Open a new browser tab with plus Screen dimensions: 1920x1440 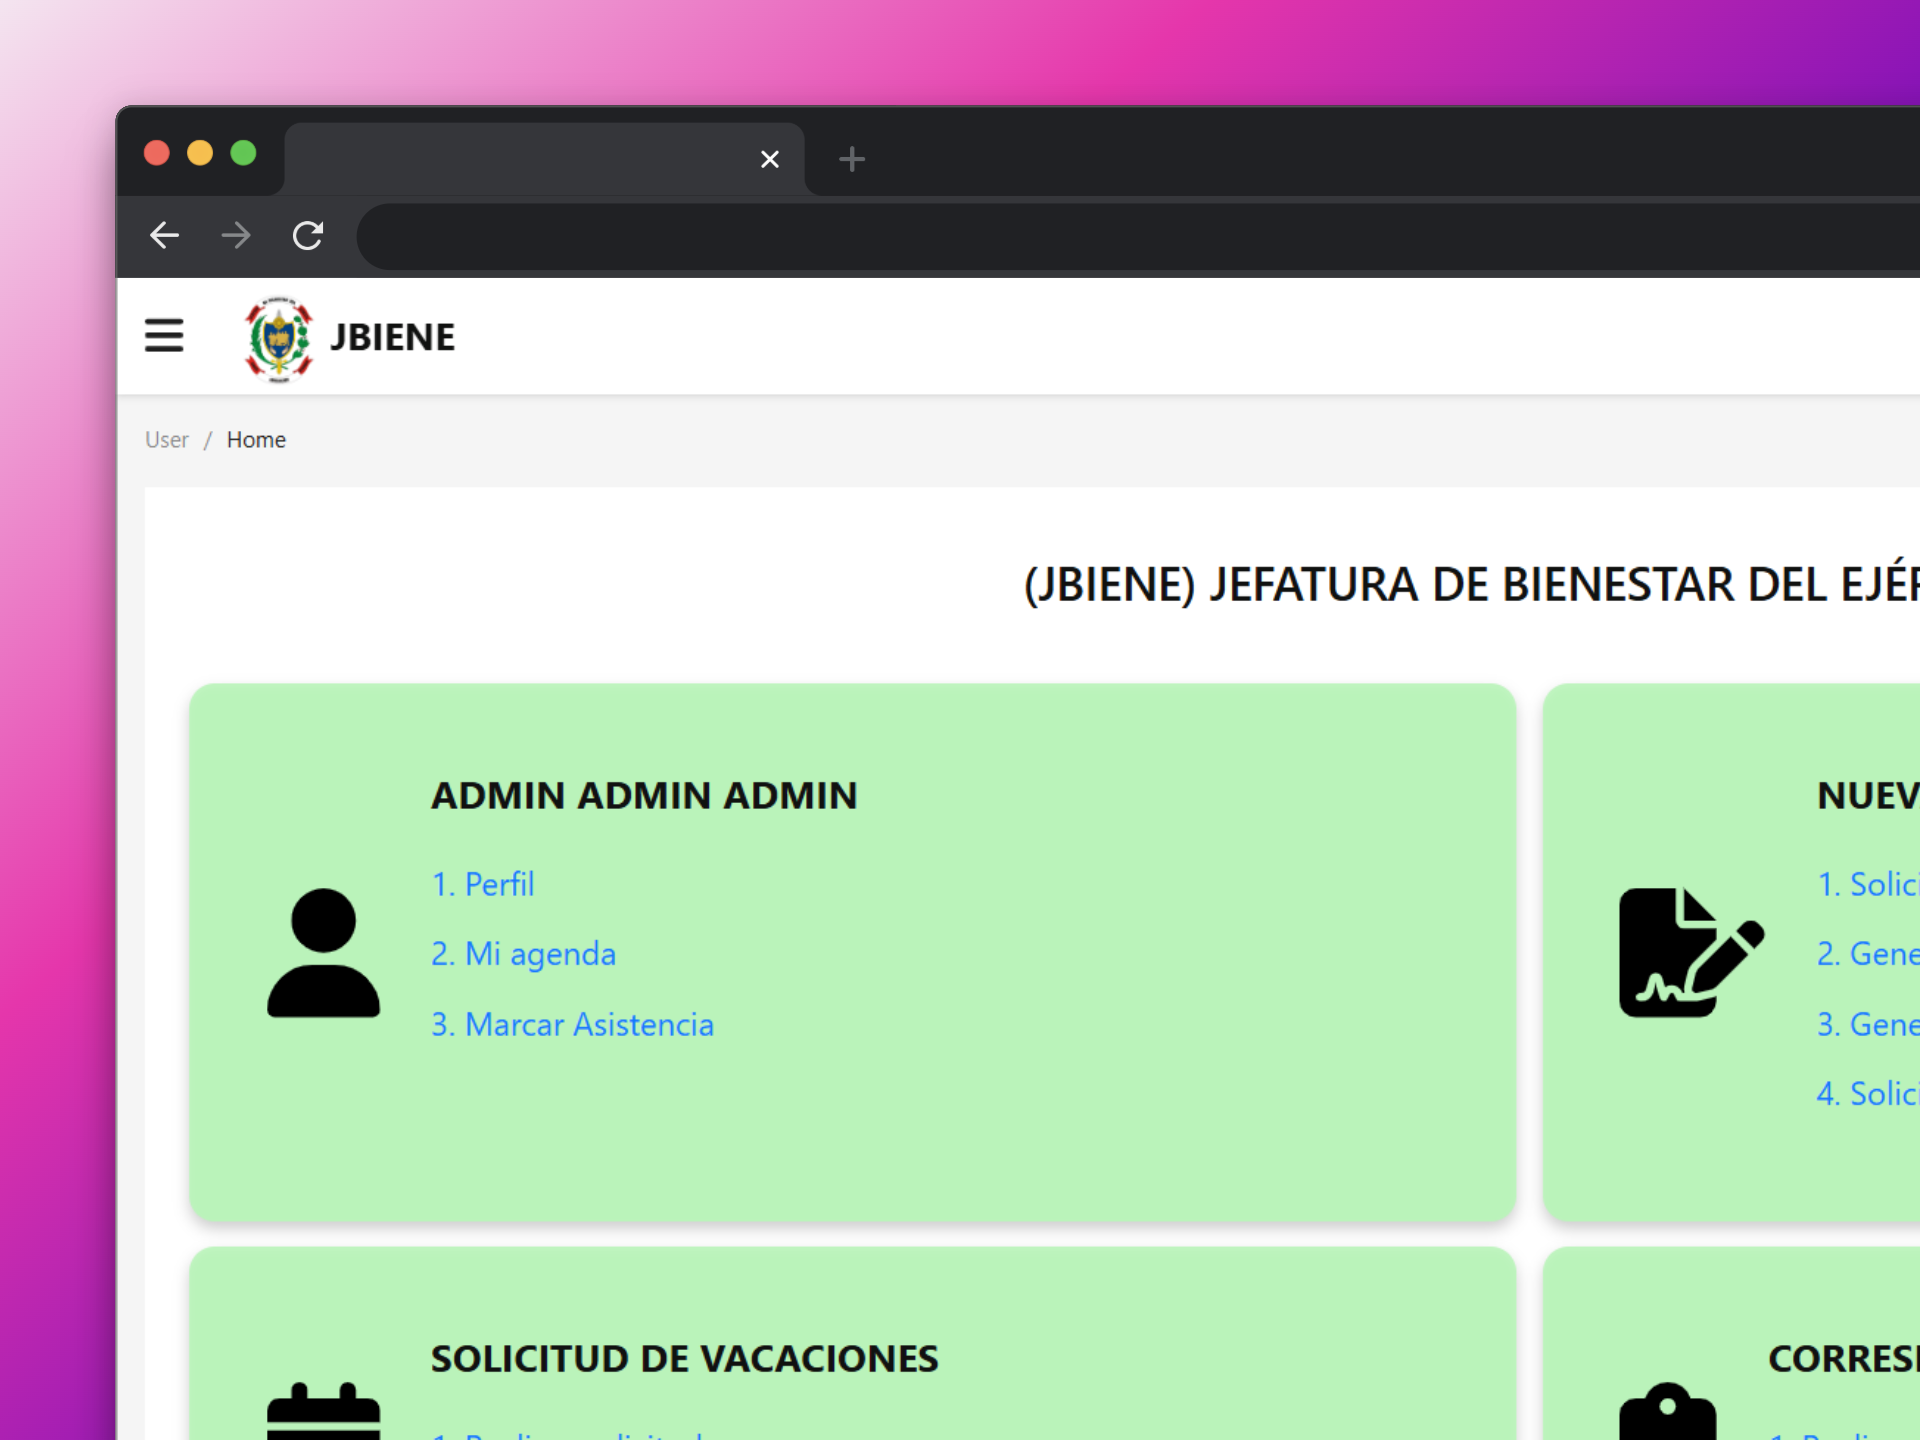pyautogui.click(x=852, y=159)
